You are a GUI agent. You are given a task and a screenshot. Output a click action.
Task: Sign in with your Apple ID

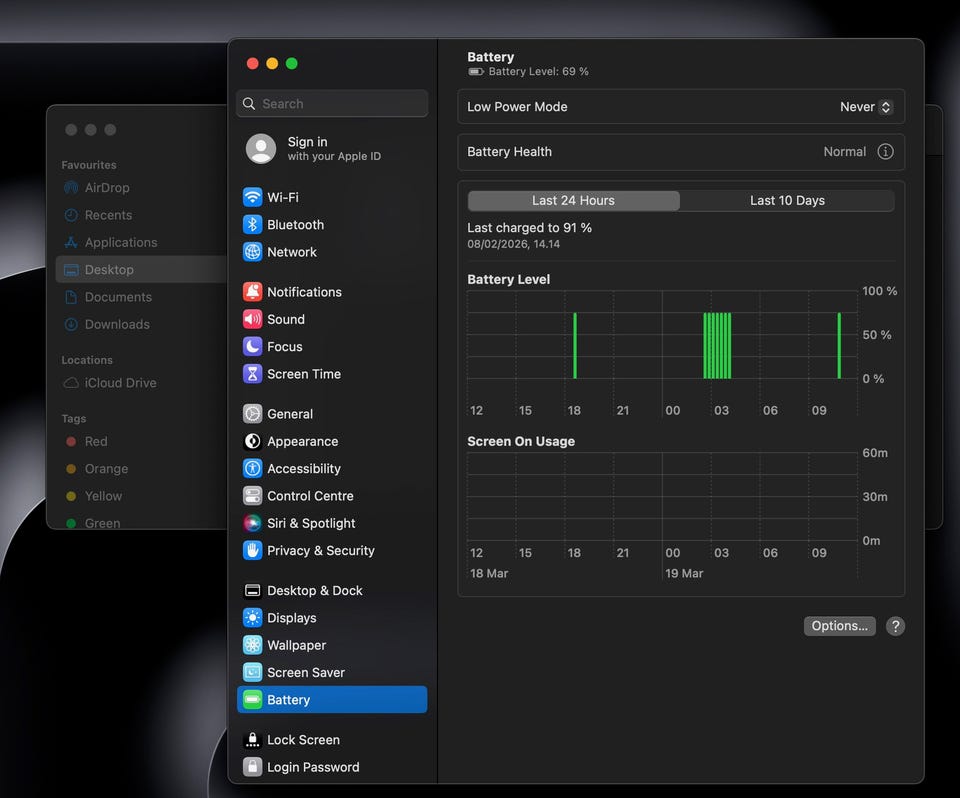coord(332,149)
